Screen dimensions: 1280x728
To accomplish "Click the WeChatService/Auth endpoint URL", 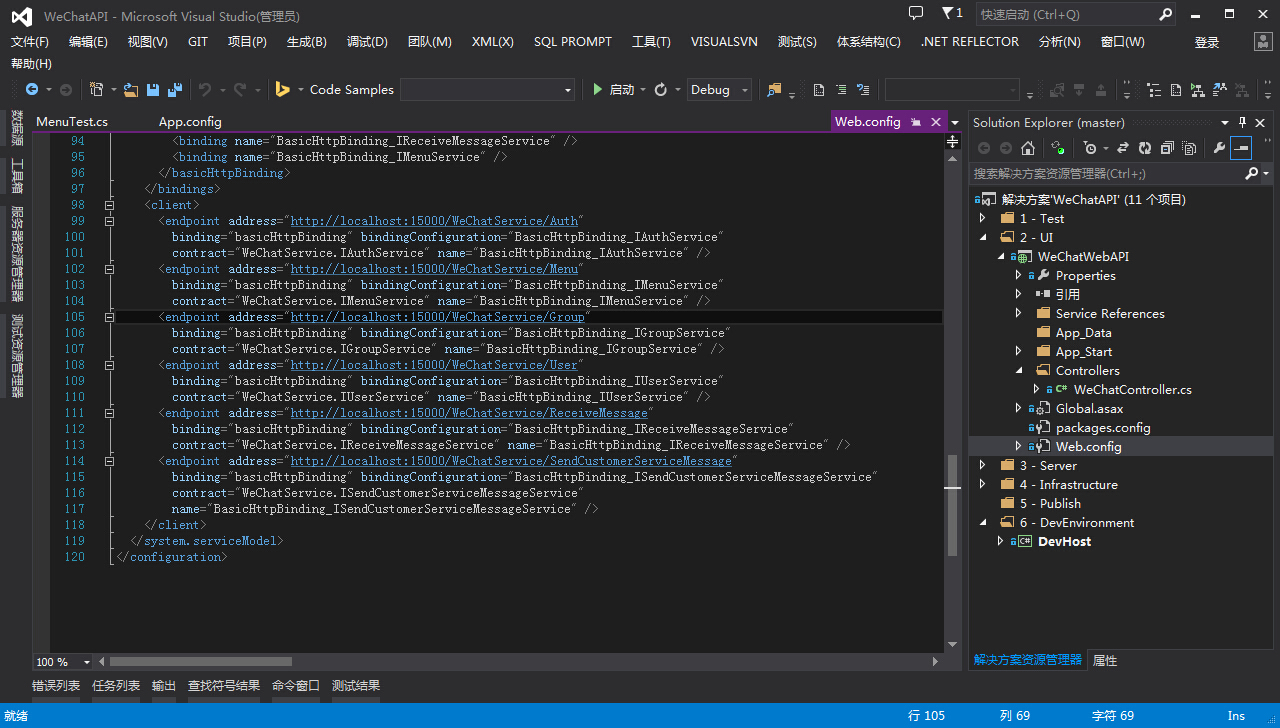I will click(x=434, y=221).
